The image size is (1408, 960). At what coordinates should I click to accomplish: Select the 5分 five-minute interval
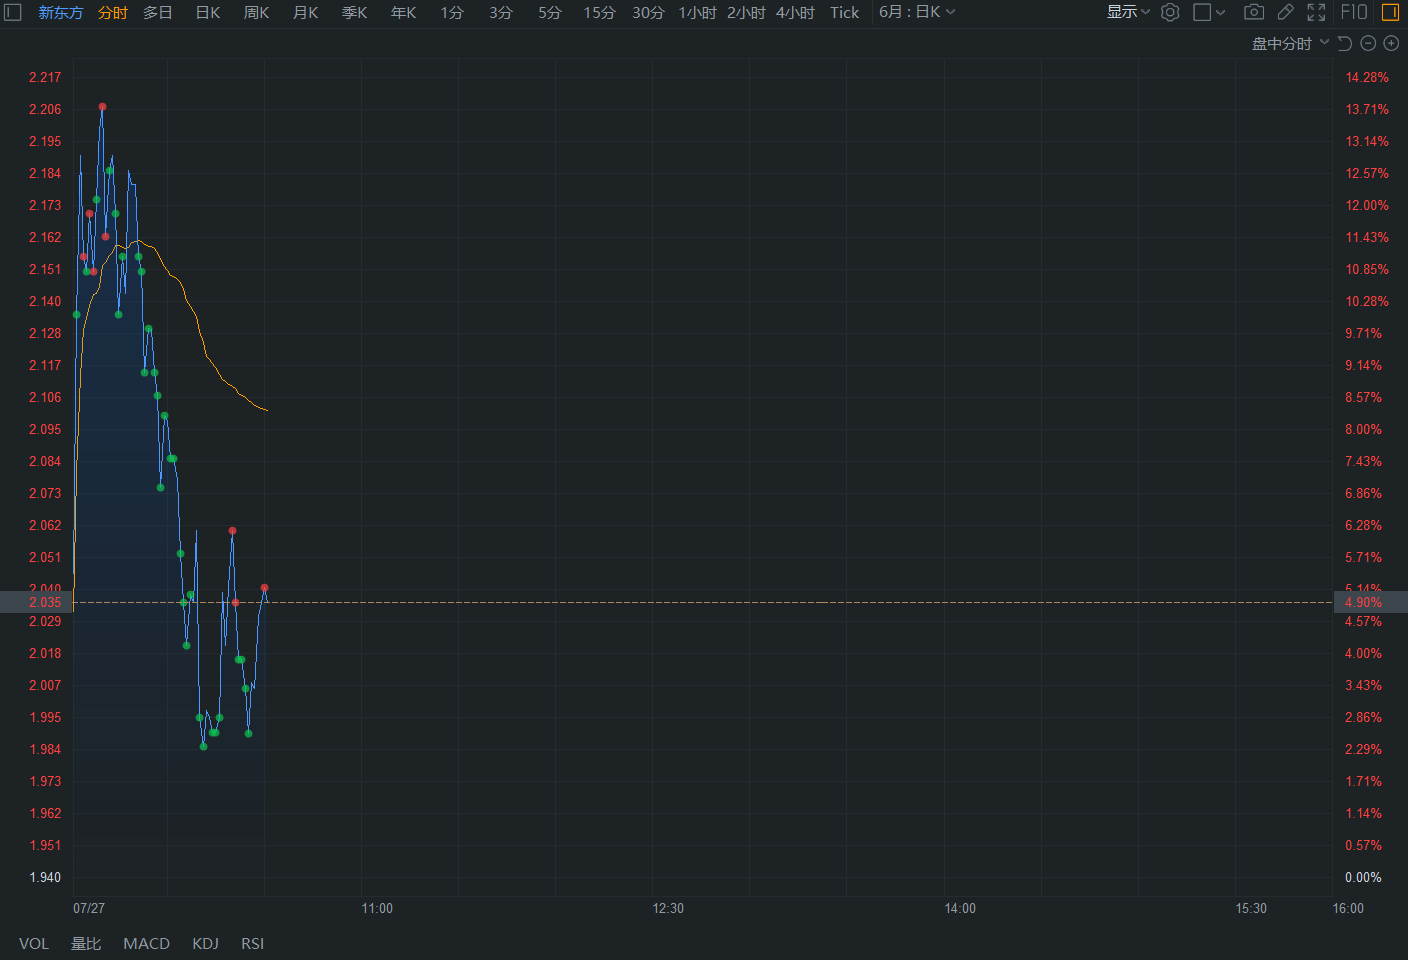tap(550, 13)
